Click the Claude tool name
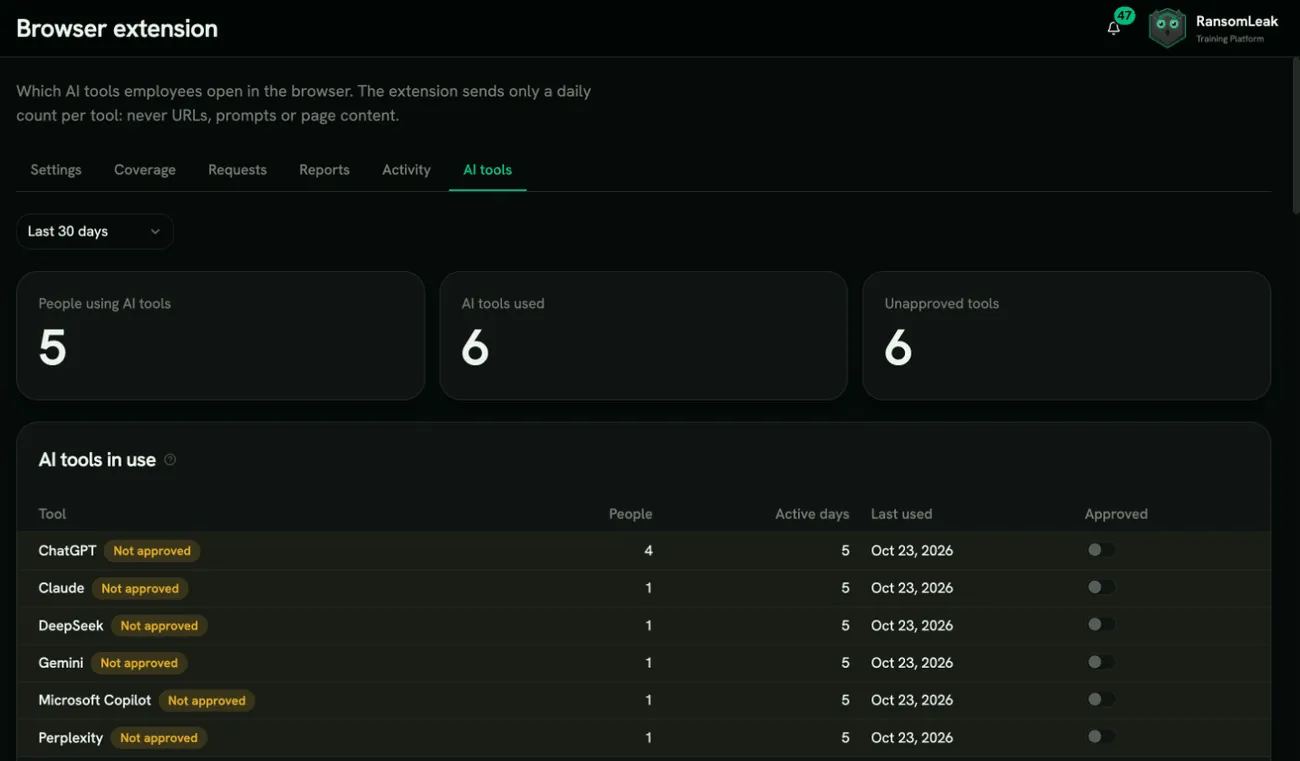1300x761 pixels. pyautogui.click(x=61, y=588)
